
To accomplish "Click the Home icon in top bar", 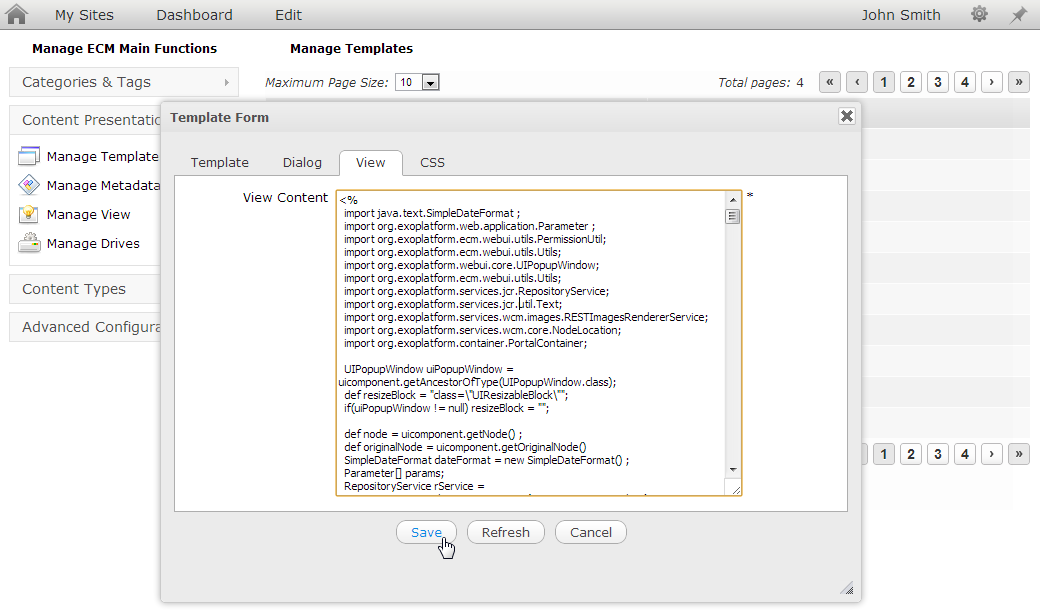I will [17, 15].
